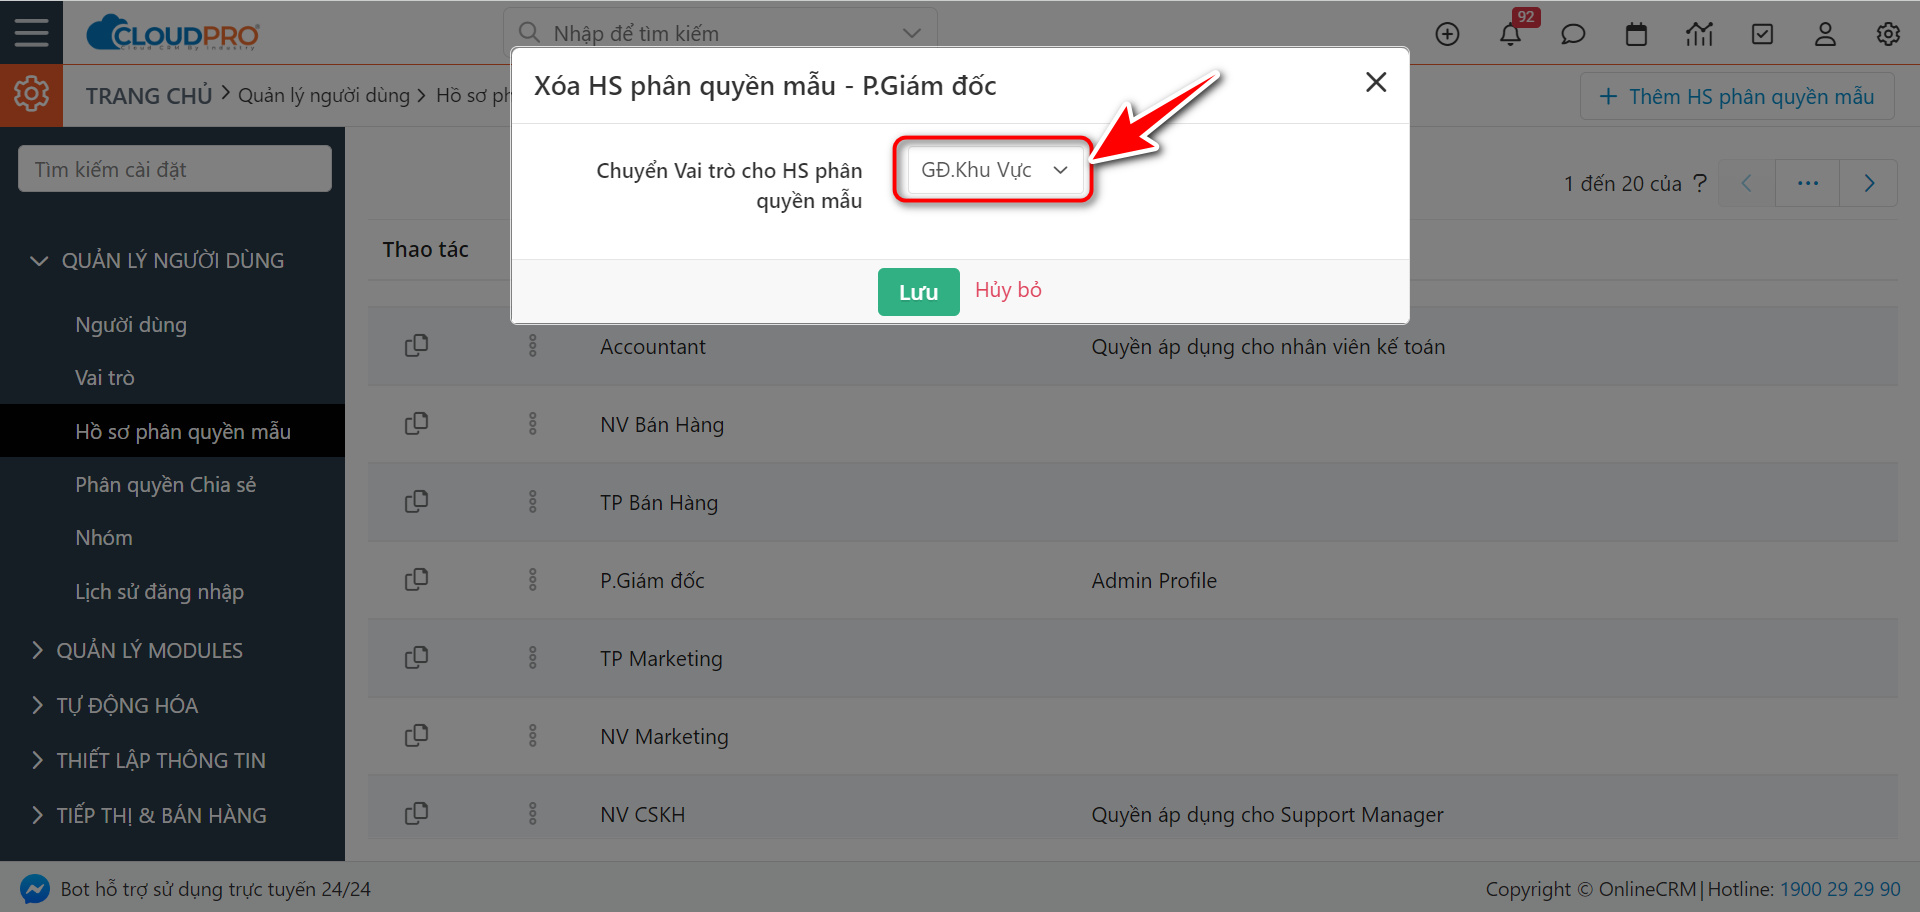Image resolution: width=1920 pixels, height=912 pixels.
Task: Expand the global search dropdown arrow
Action: (x=911, y=33)
